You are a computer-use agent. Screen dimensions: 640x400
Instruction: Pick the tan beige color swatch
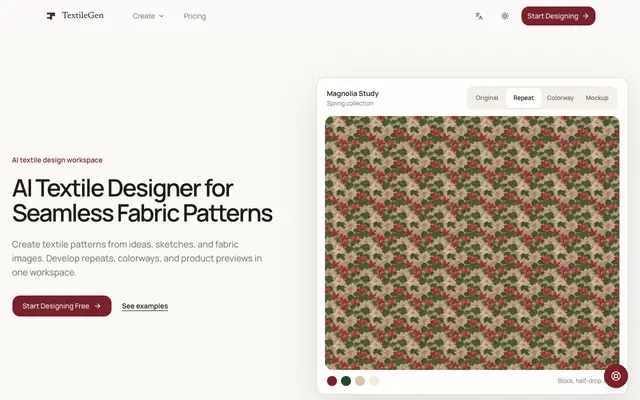(360, 381)
